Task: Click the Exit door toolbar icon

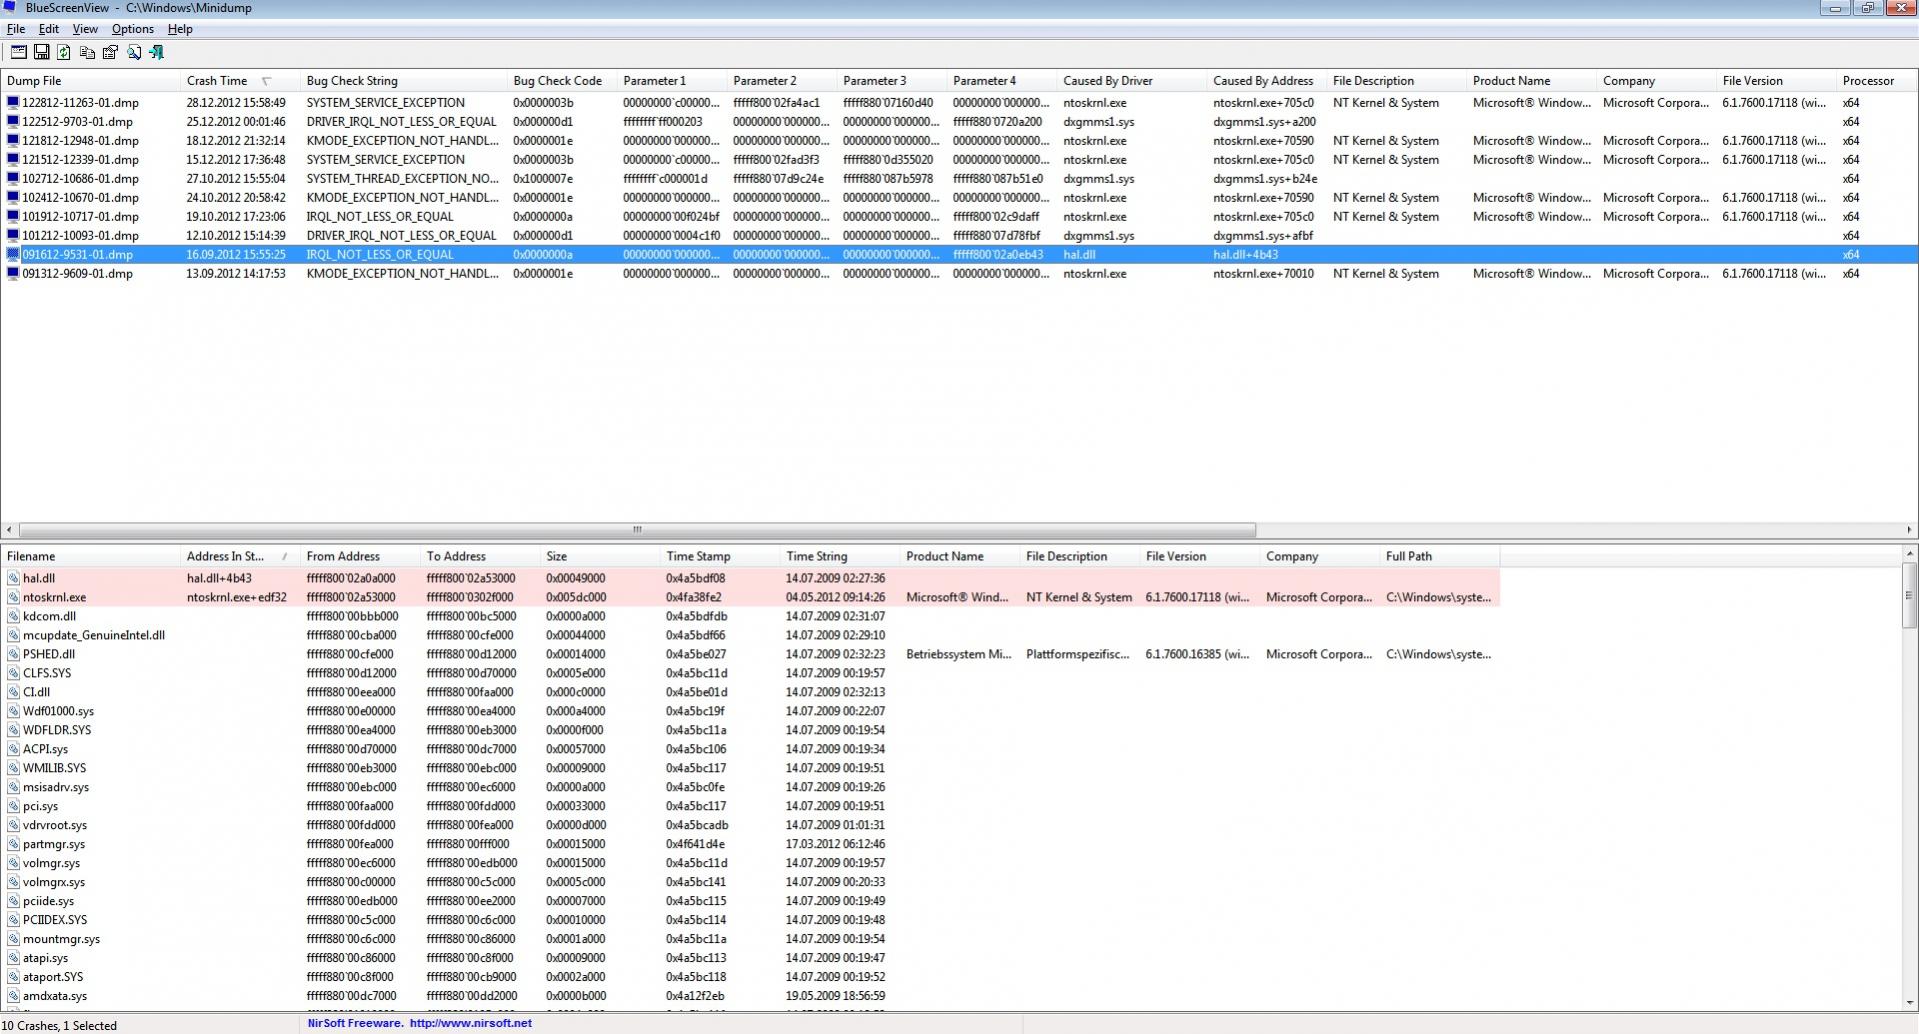Action: (156, 52)
